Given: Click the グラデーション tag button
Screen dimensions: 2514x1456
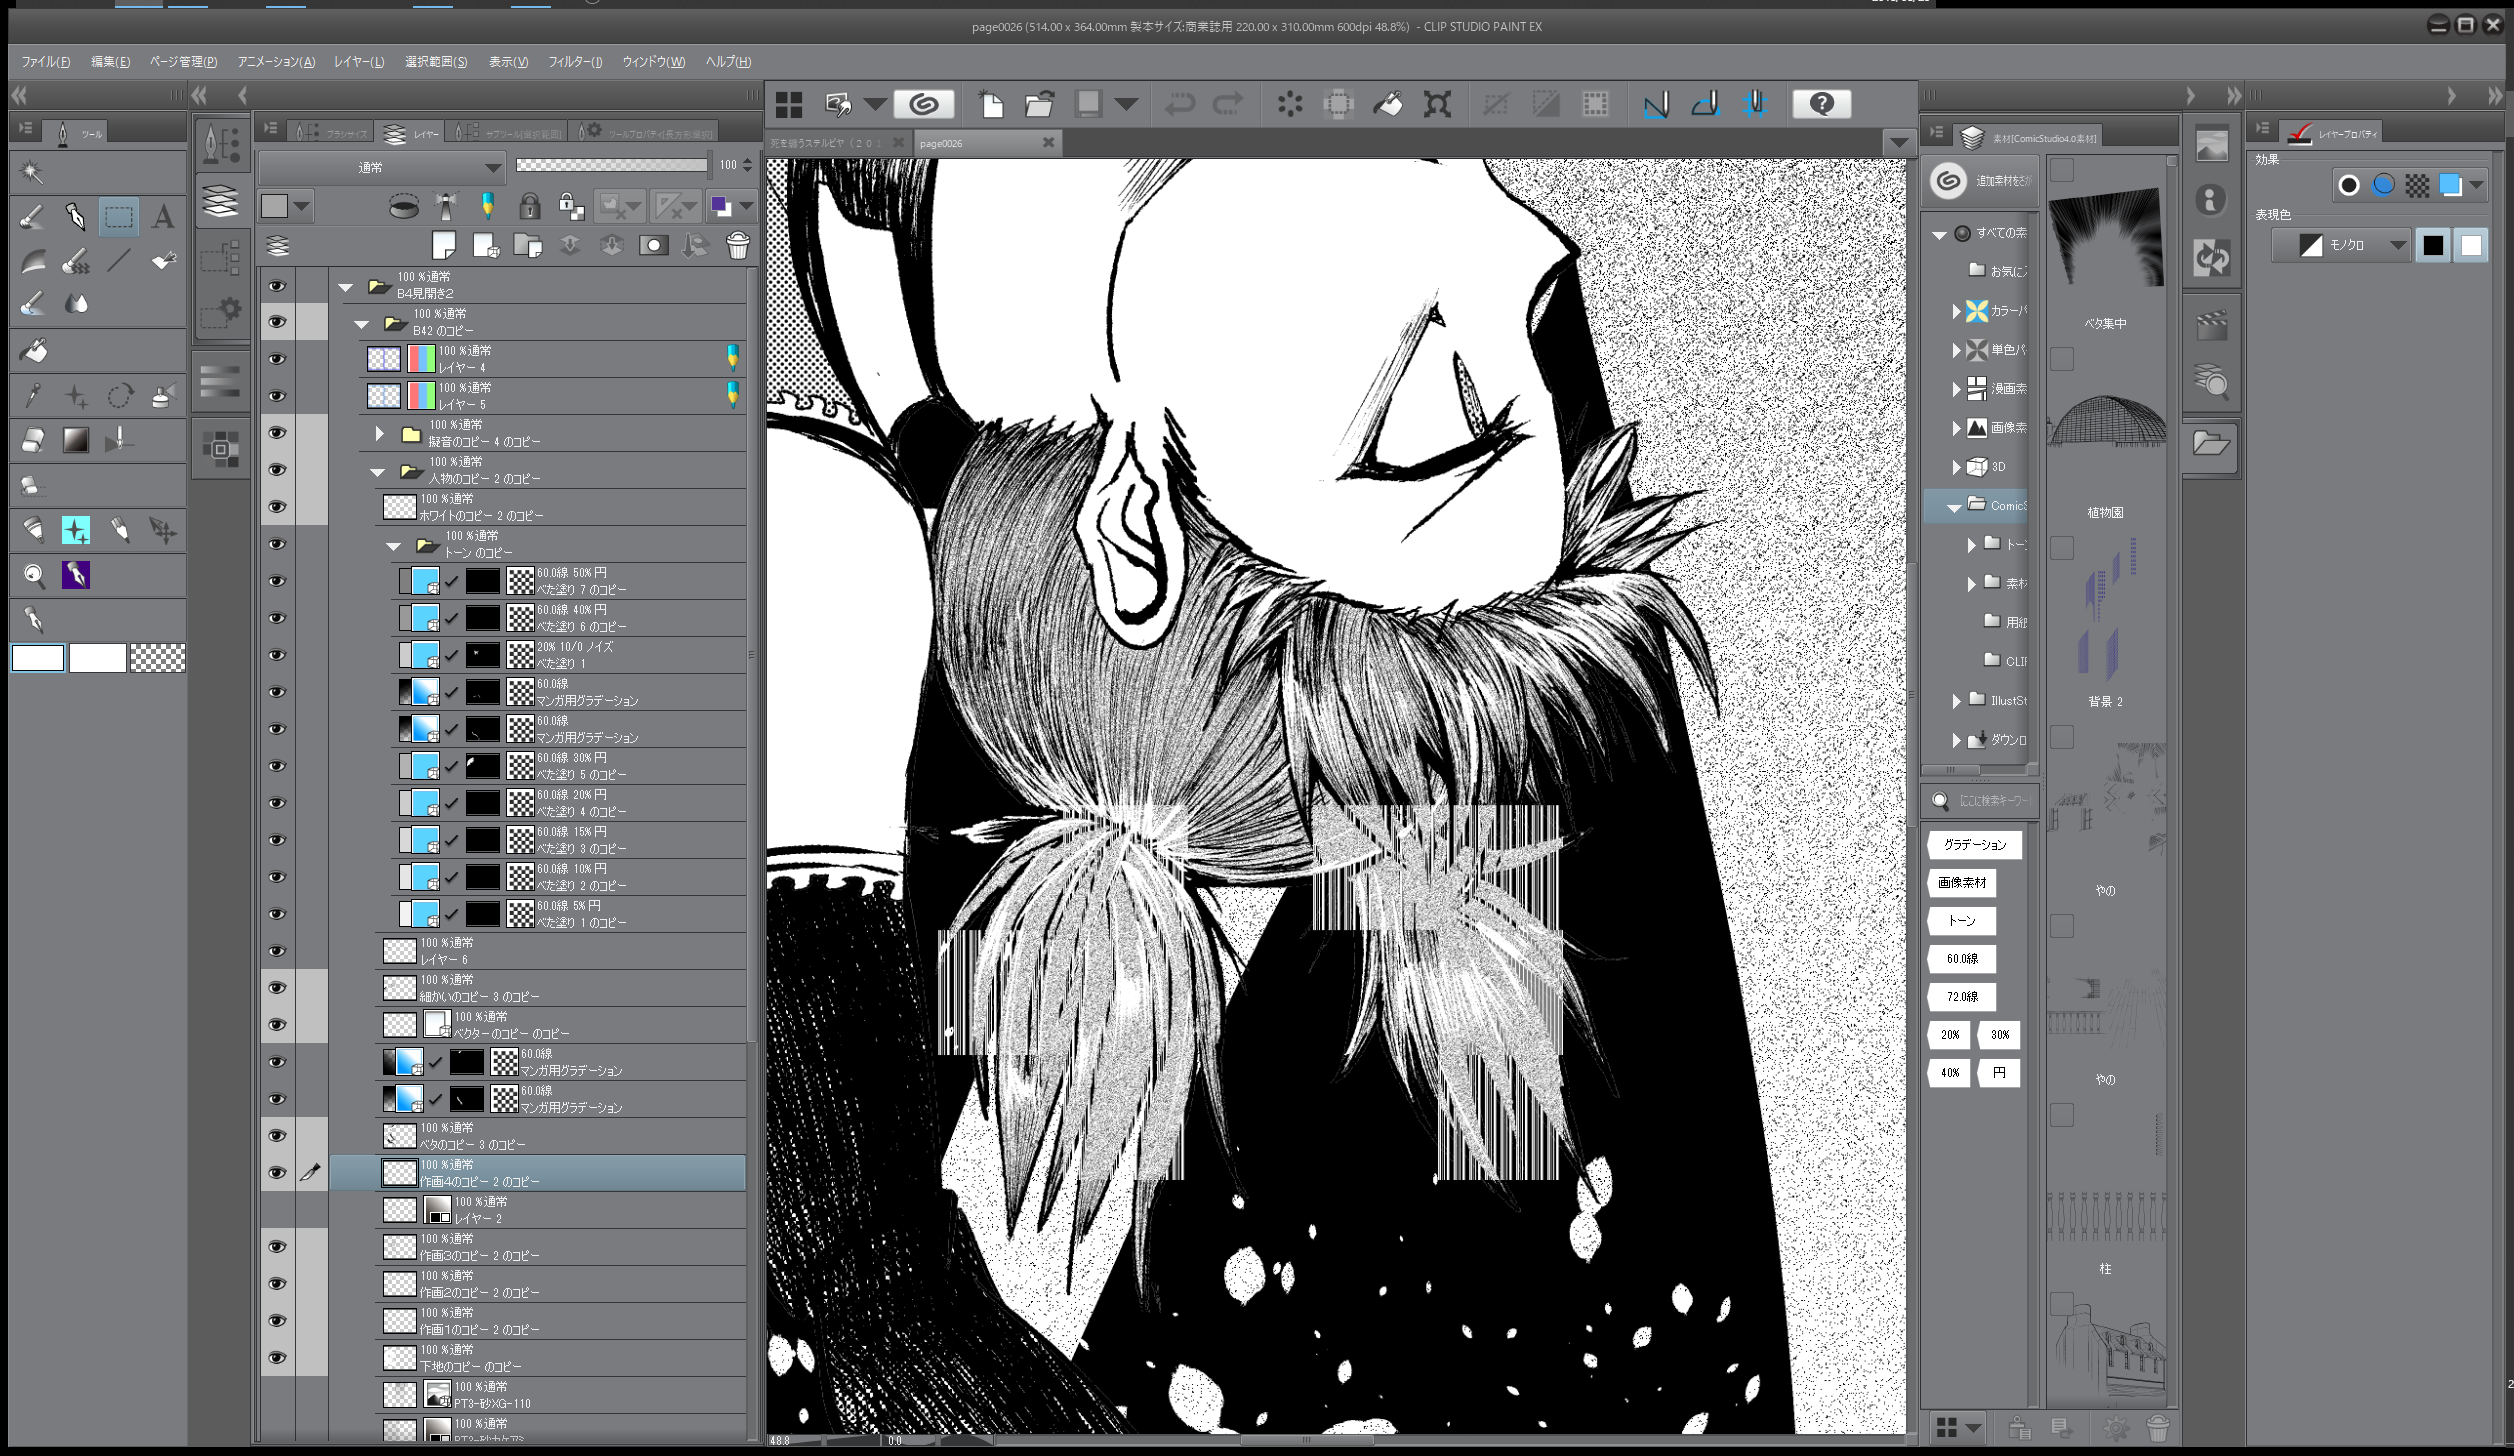Looking at the screenshot, I should tap(1974, 845).
